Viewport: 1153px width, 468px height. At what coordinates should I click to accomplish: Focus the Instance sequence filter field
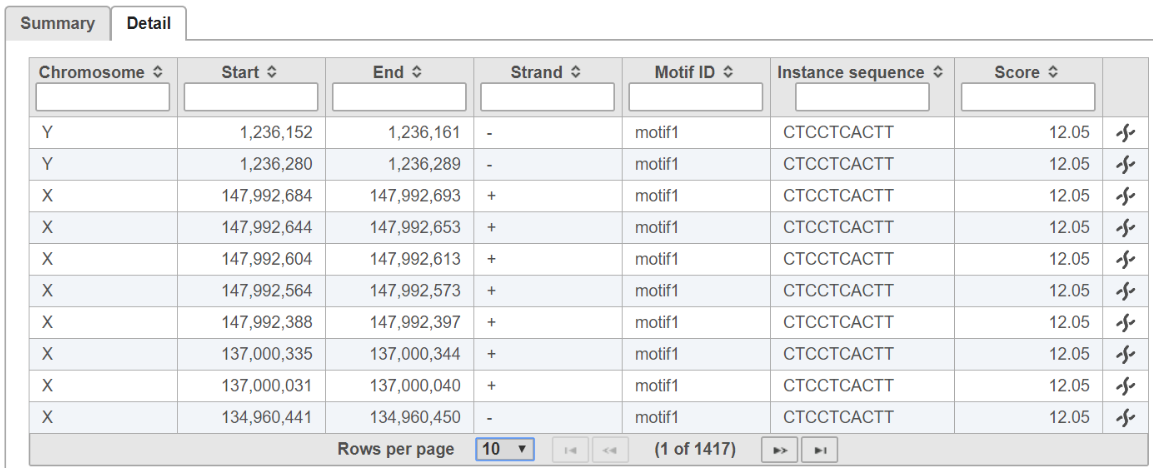(x=862, y=97)
